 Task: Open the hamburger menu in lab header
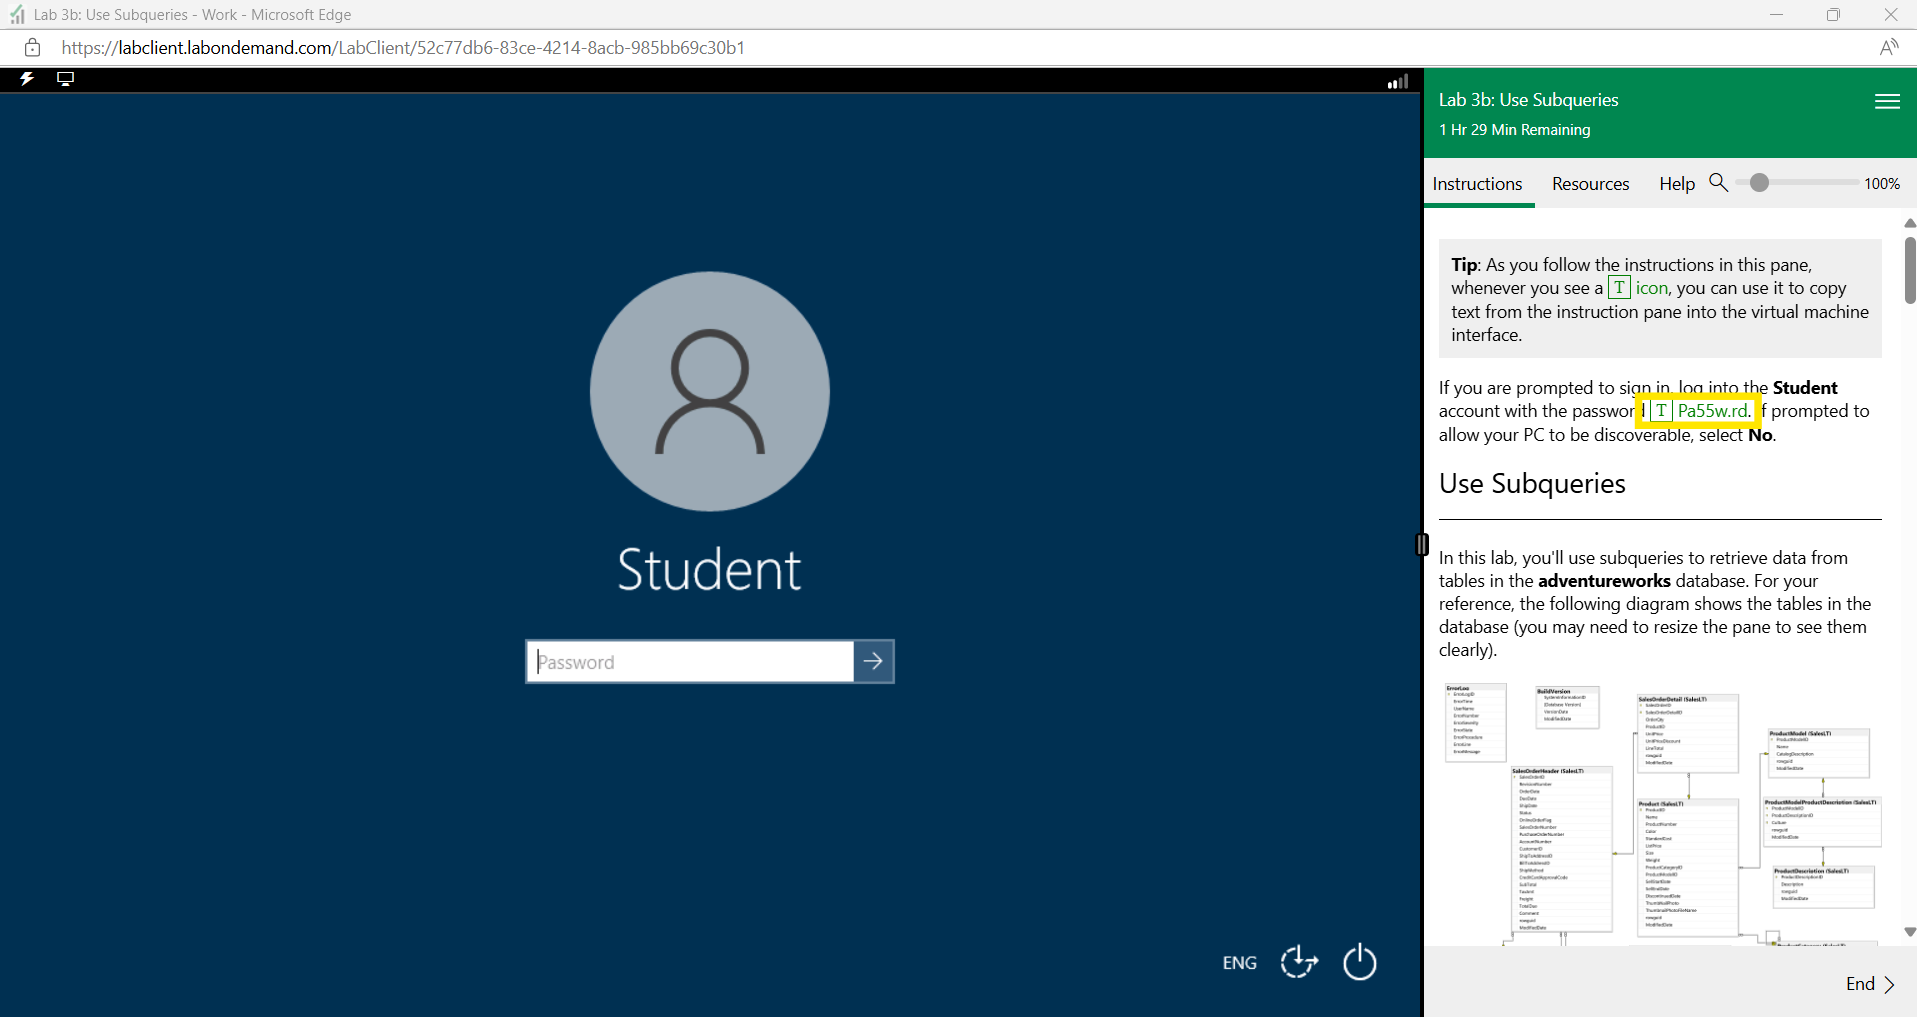(x=1887, y=101)
